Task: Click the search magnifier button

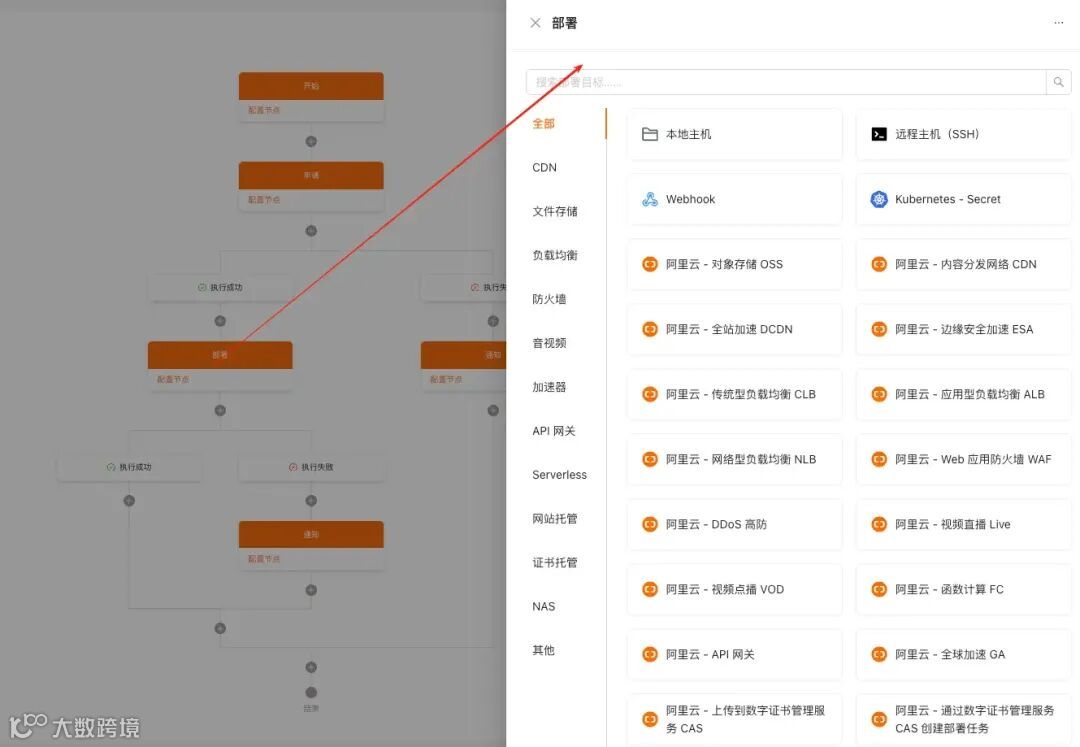Action: coord(1059,82)
